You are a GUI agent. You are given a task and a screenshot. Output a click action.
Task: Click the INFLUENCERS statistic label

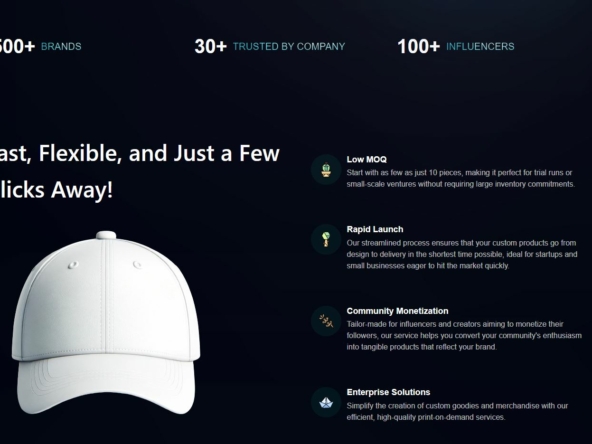(480, 46)
